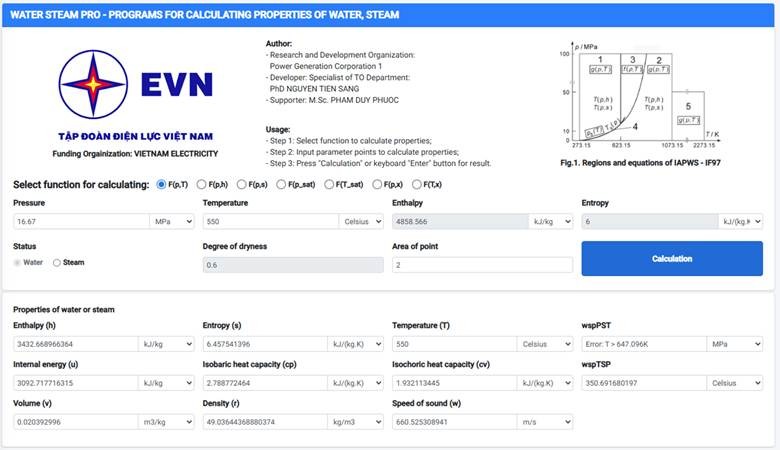Choose the F(p,s) calculation function

click(246, 184)
